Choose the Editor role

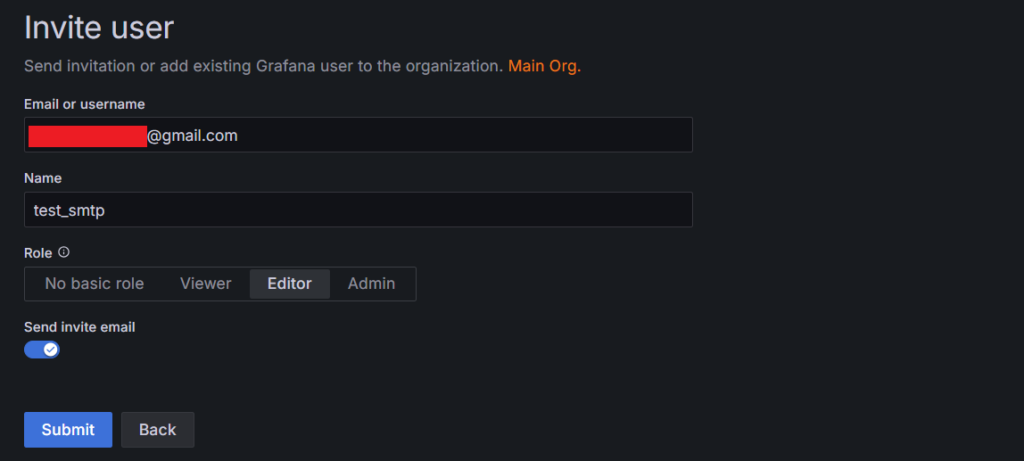[289, 284]
